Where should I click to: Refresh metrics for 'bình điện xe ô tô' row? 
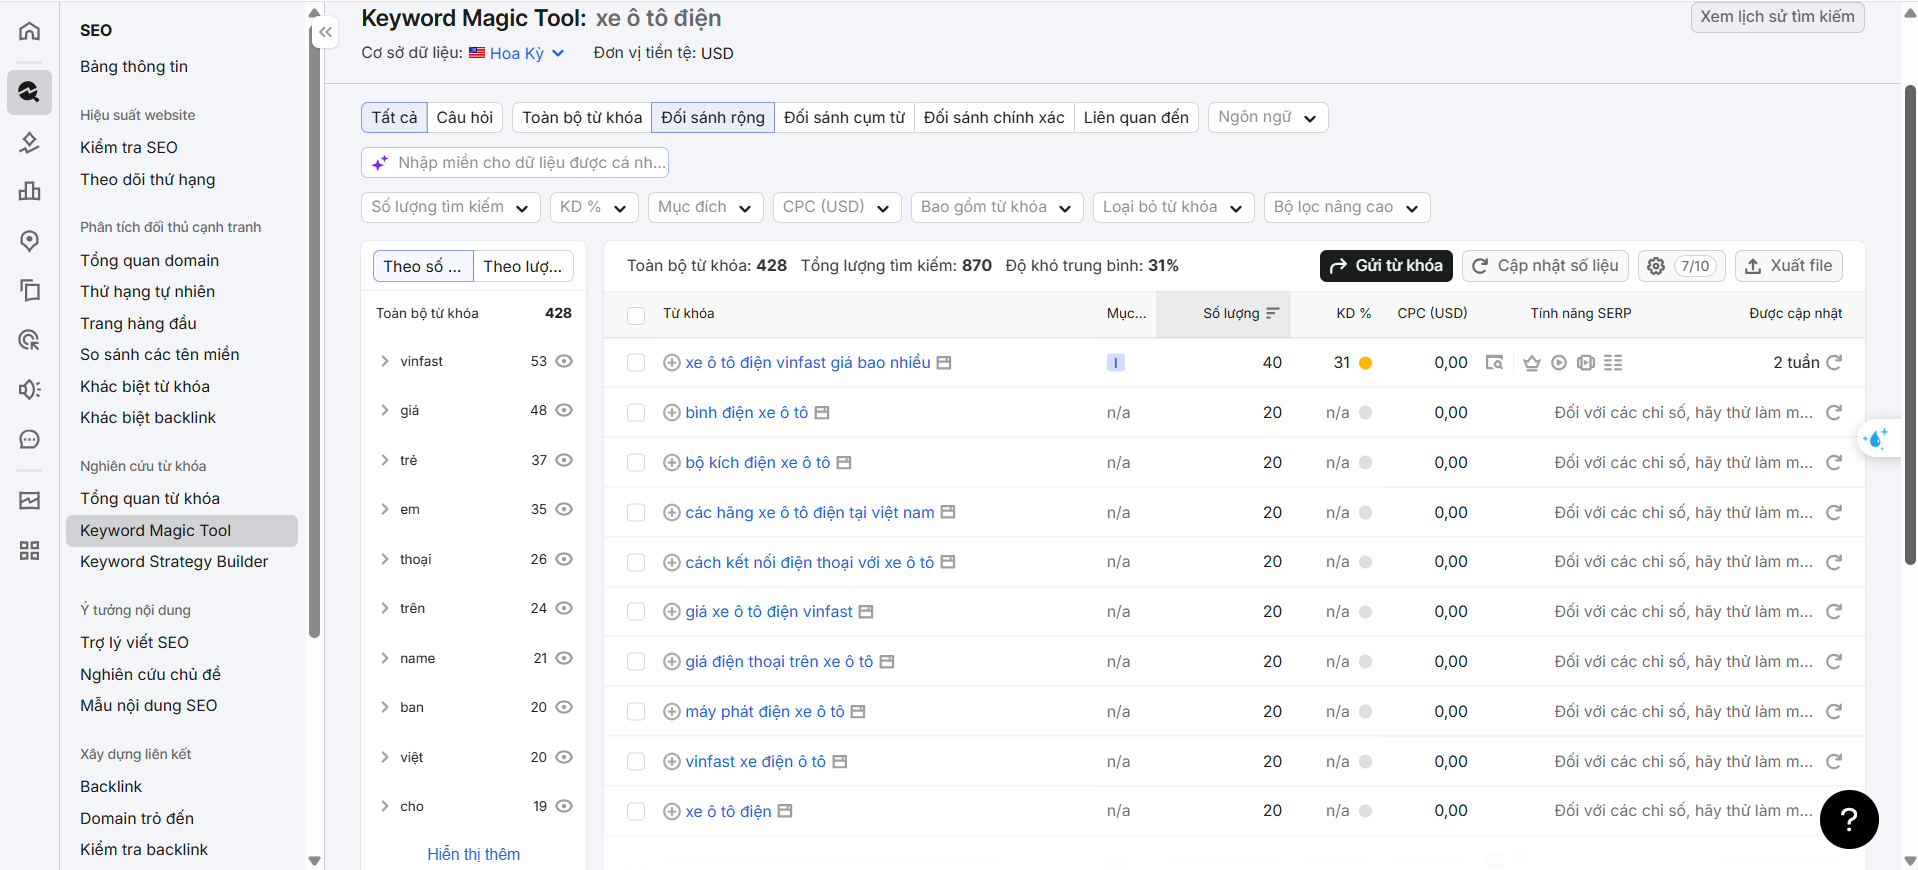(1834, 413)
